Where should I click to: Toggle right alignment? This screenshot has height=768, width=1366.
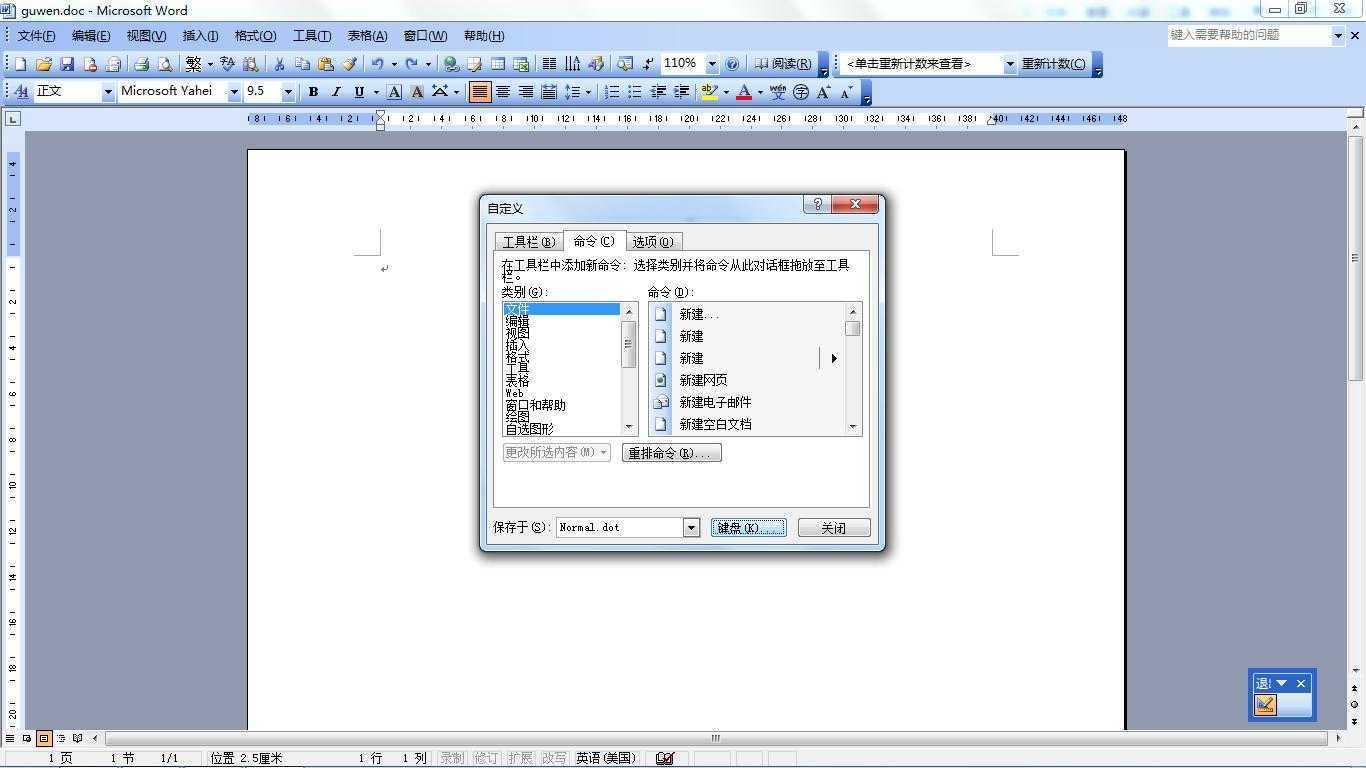526,92
